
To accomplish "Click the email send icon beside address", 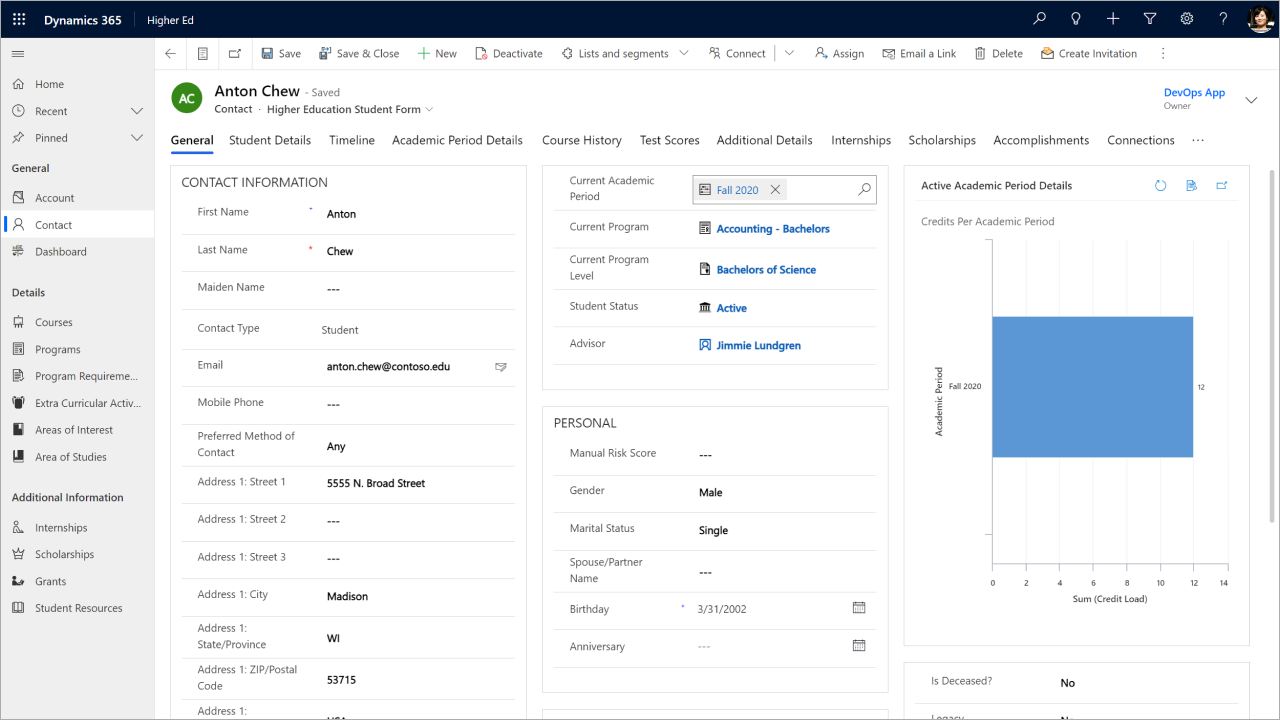I will [x=501, y=367].
